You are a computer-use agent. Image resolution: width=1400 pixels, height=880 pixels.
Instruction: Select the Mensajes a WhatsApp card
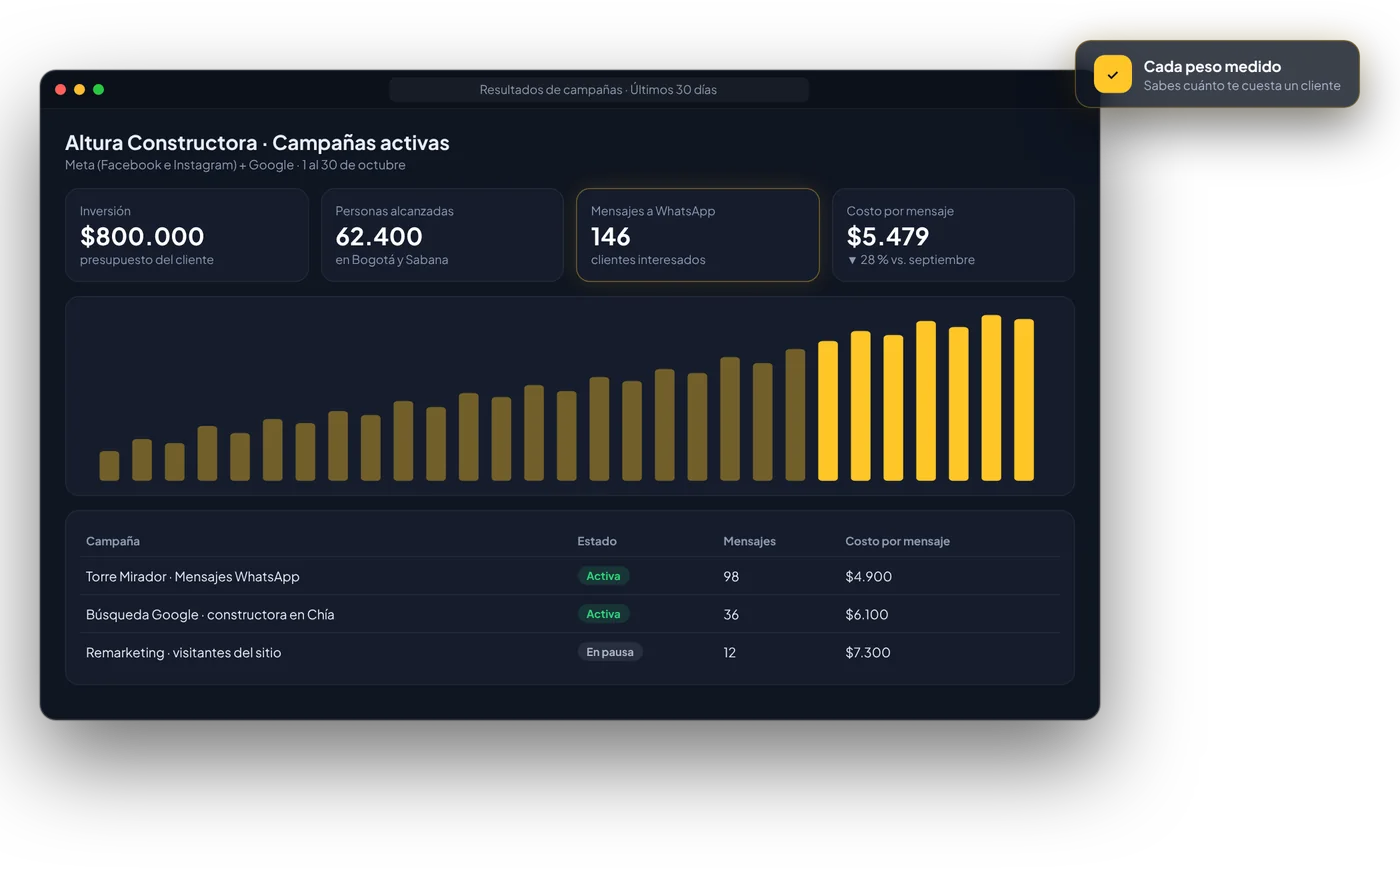point(698,235)
